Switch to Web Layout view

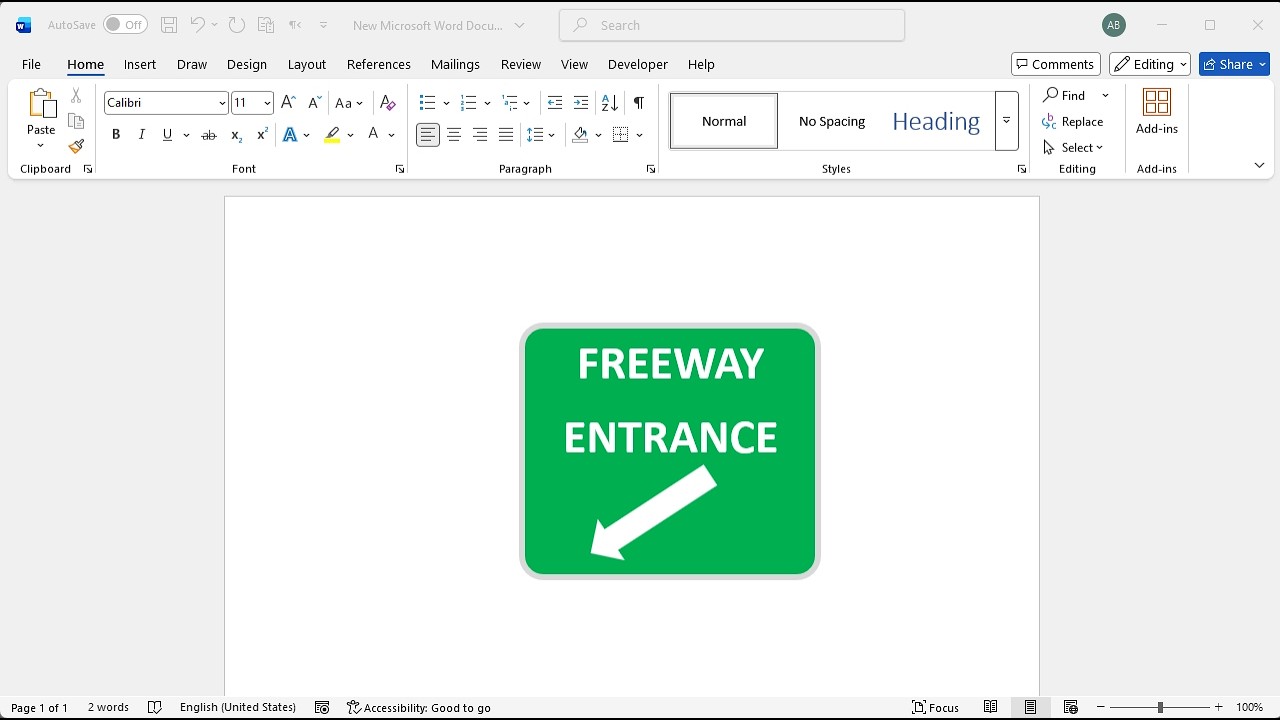(x=1070, y=707)
